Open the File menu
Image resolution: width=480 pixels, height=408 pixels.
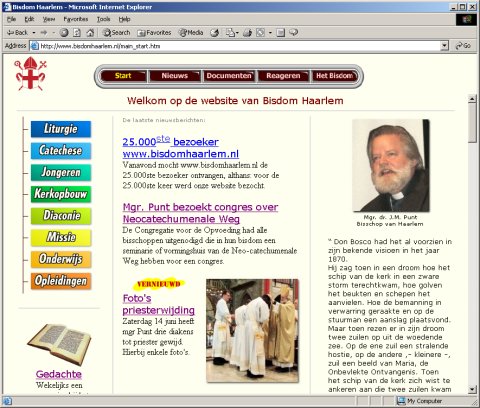pyautogui.click(x=11, y=19)
